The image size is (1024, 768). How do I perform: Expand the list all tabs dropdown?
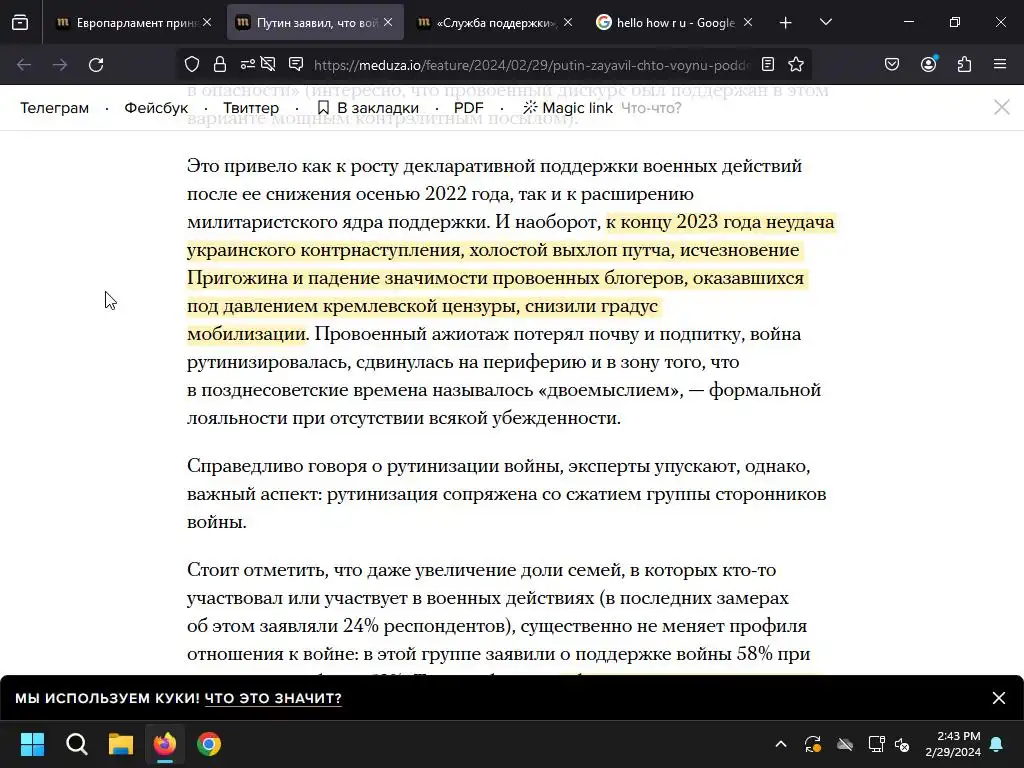click(x=825, y=22)
